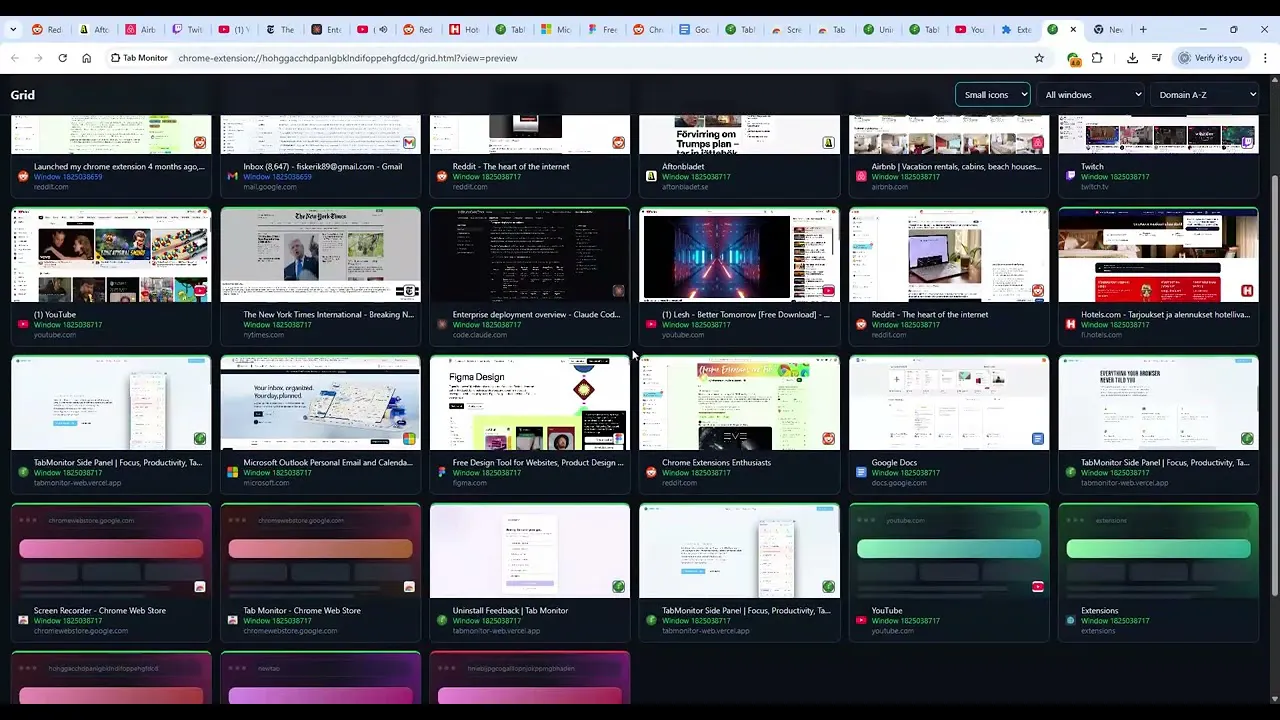Open the browser downloads icon
This screenshot has width=1280, height=720.
(x=1132, y=58)
